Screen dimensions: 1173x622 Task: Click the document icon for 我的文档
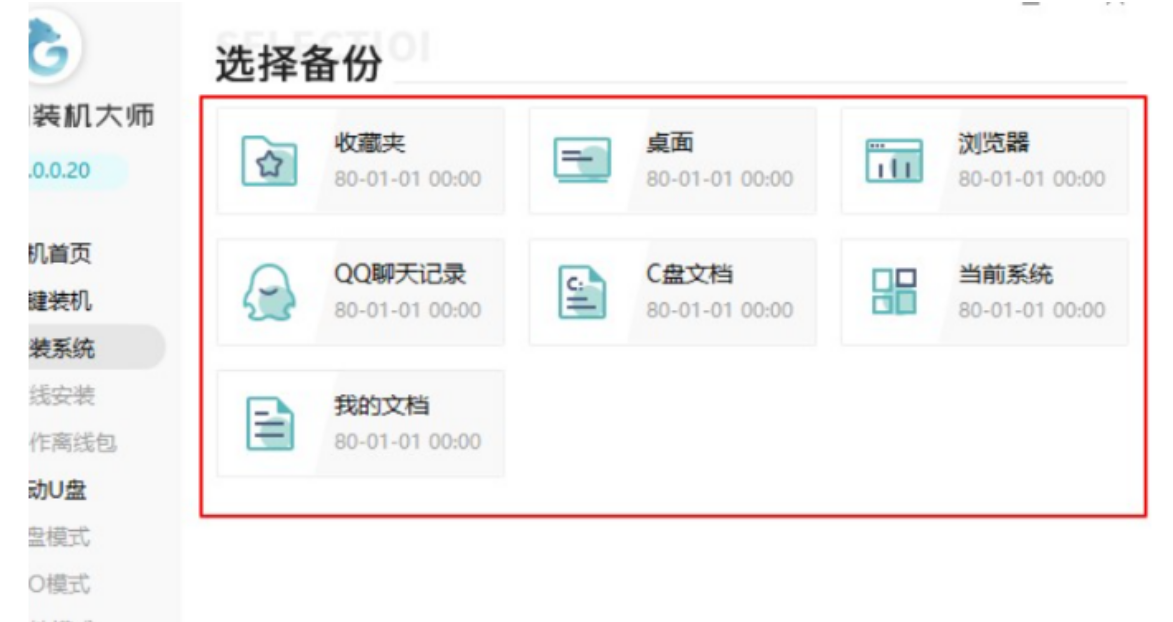[x=270, y=423]
